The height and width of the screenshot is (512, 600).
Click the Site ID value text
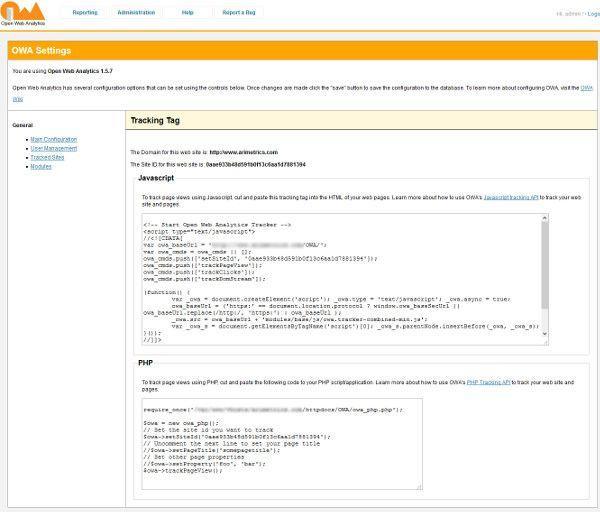pos(256,165)
